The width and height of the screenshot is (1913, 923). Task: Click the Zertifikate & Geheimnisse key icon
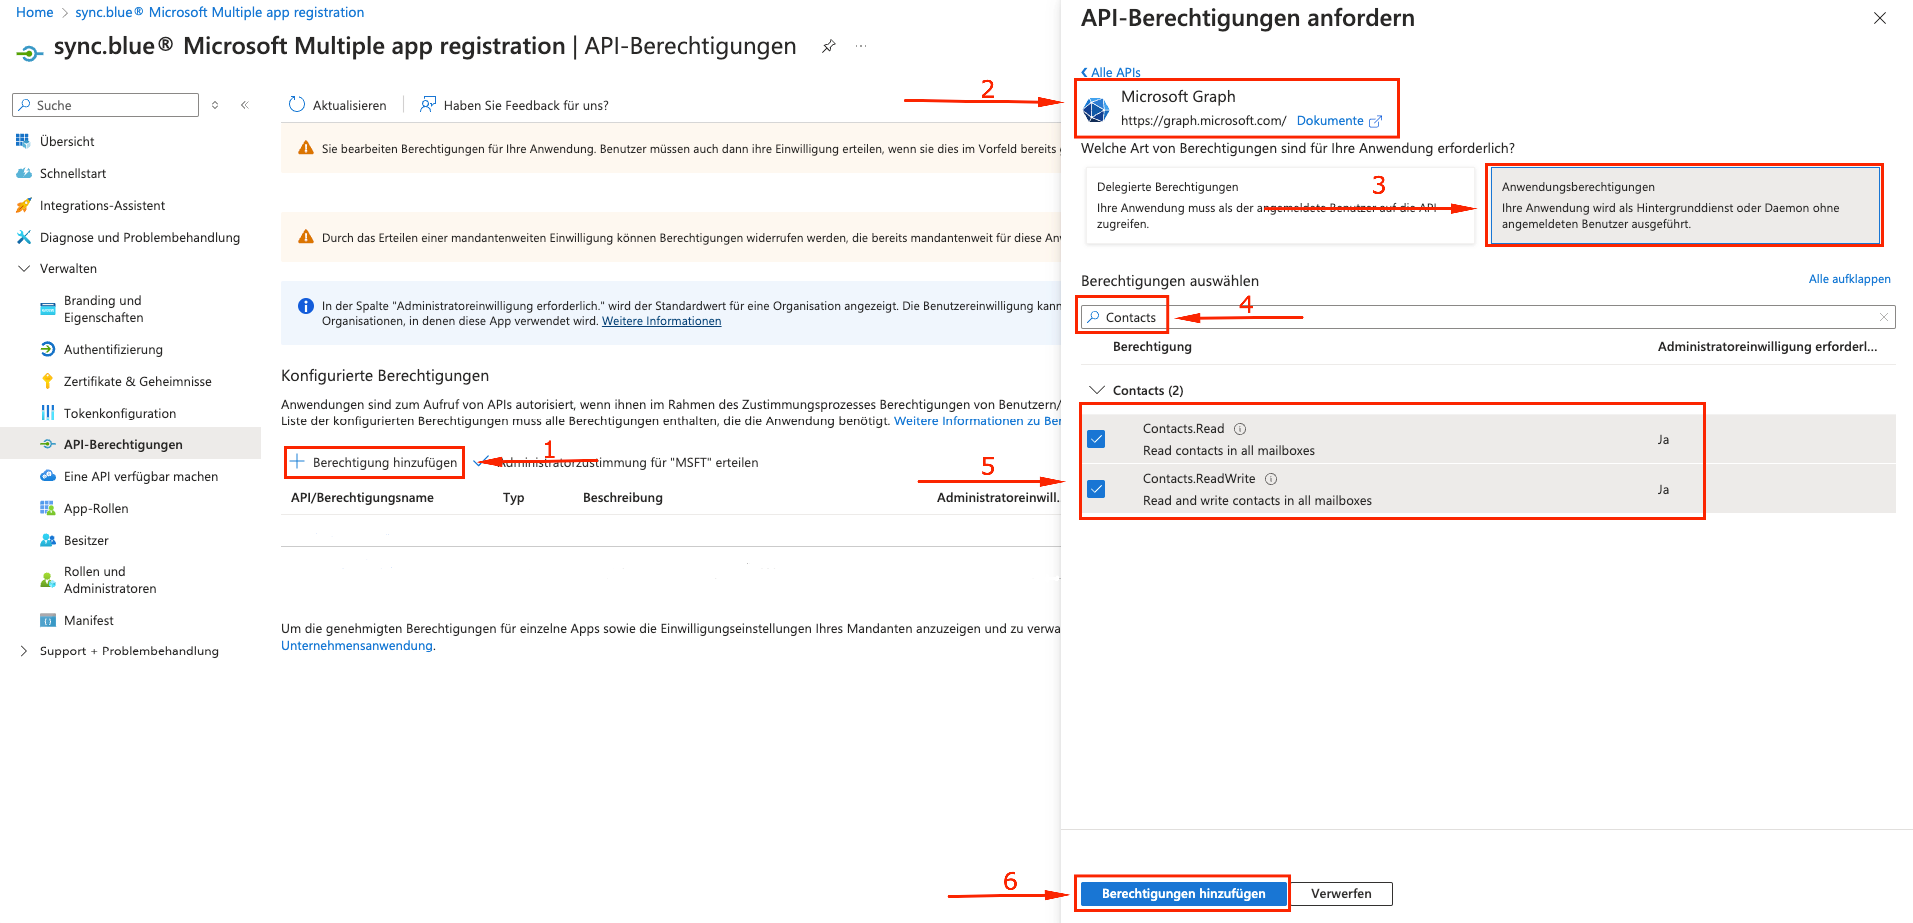[48, 381]
